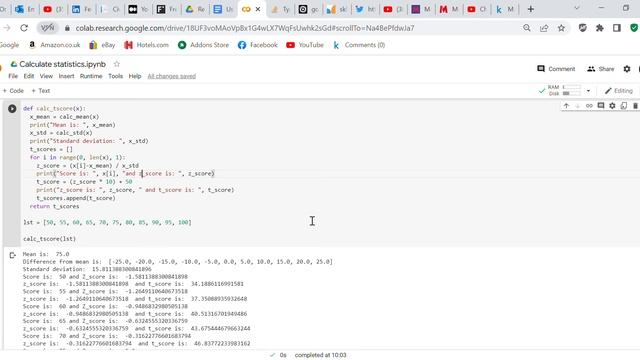Open the Extensions puzzle icon
Screen dimensions: 640x360
coord(600,28)
